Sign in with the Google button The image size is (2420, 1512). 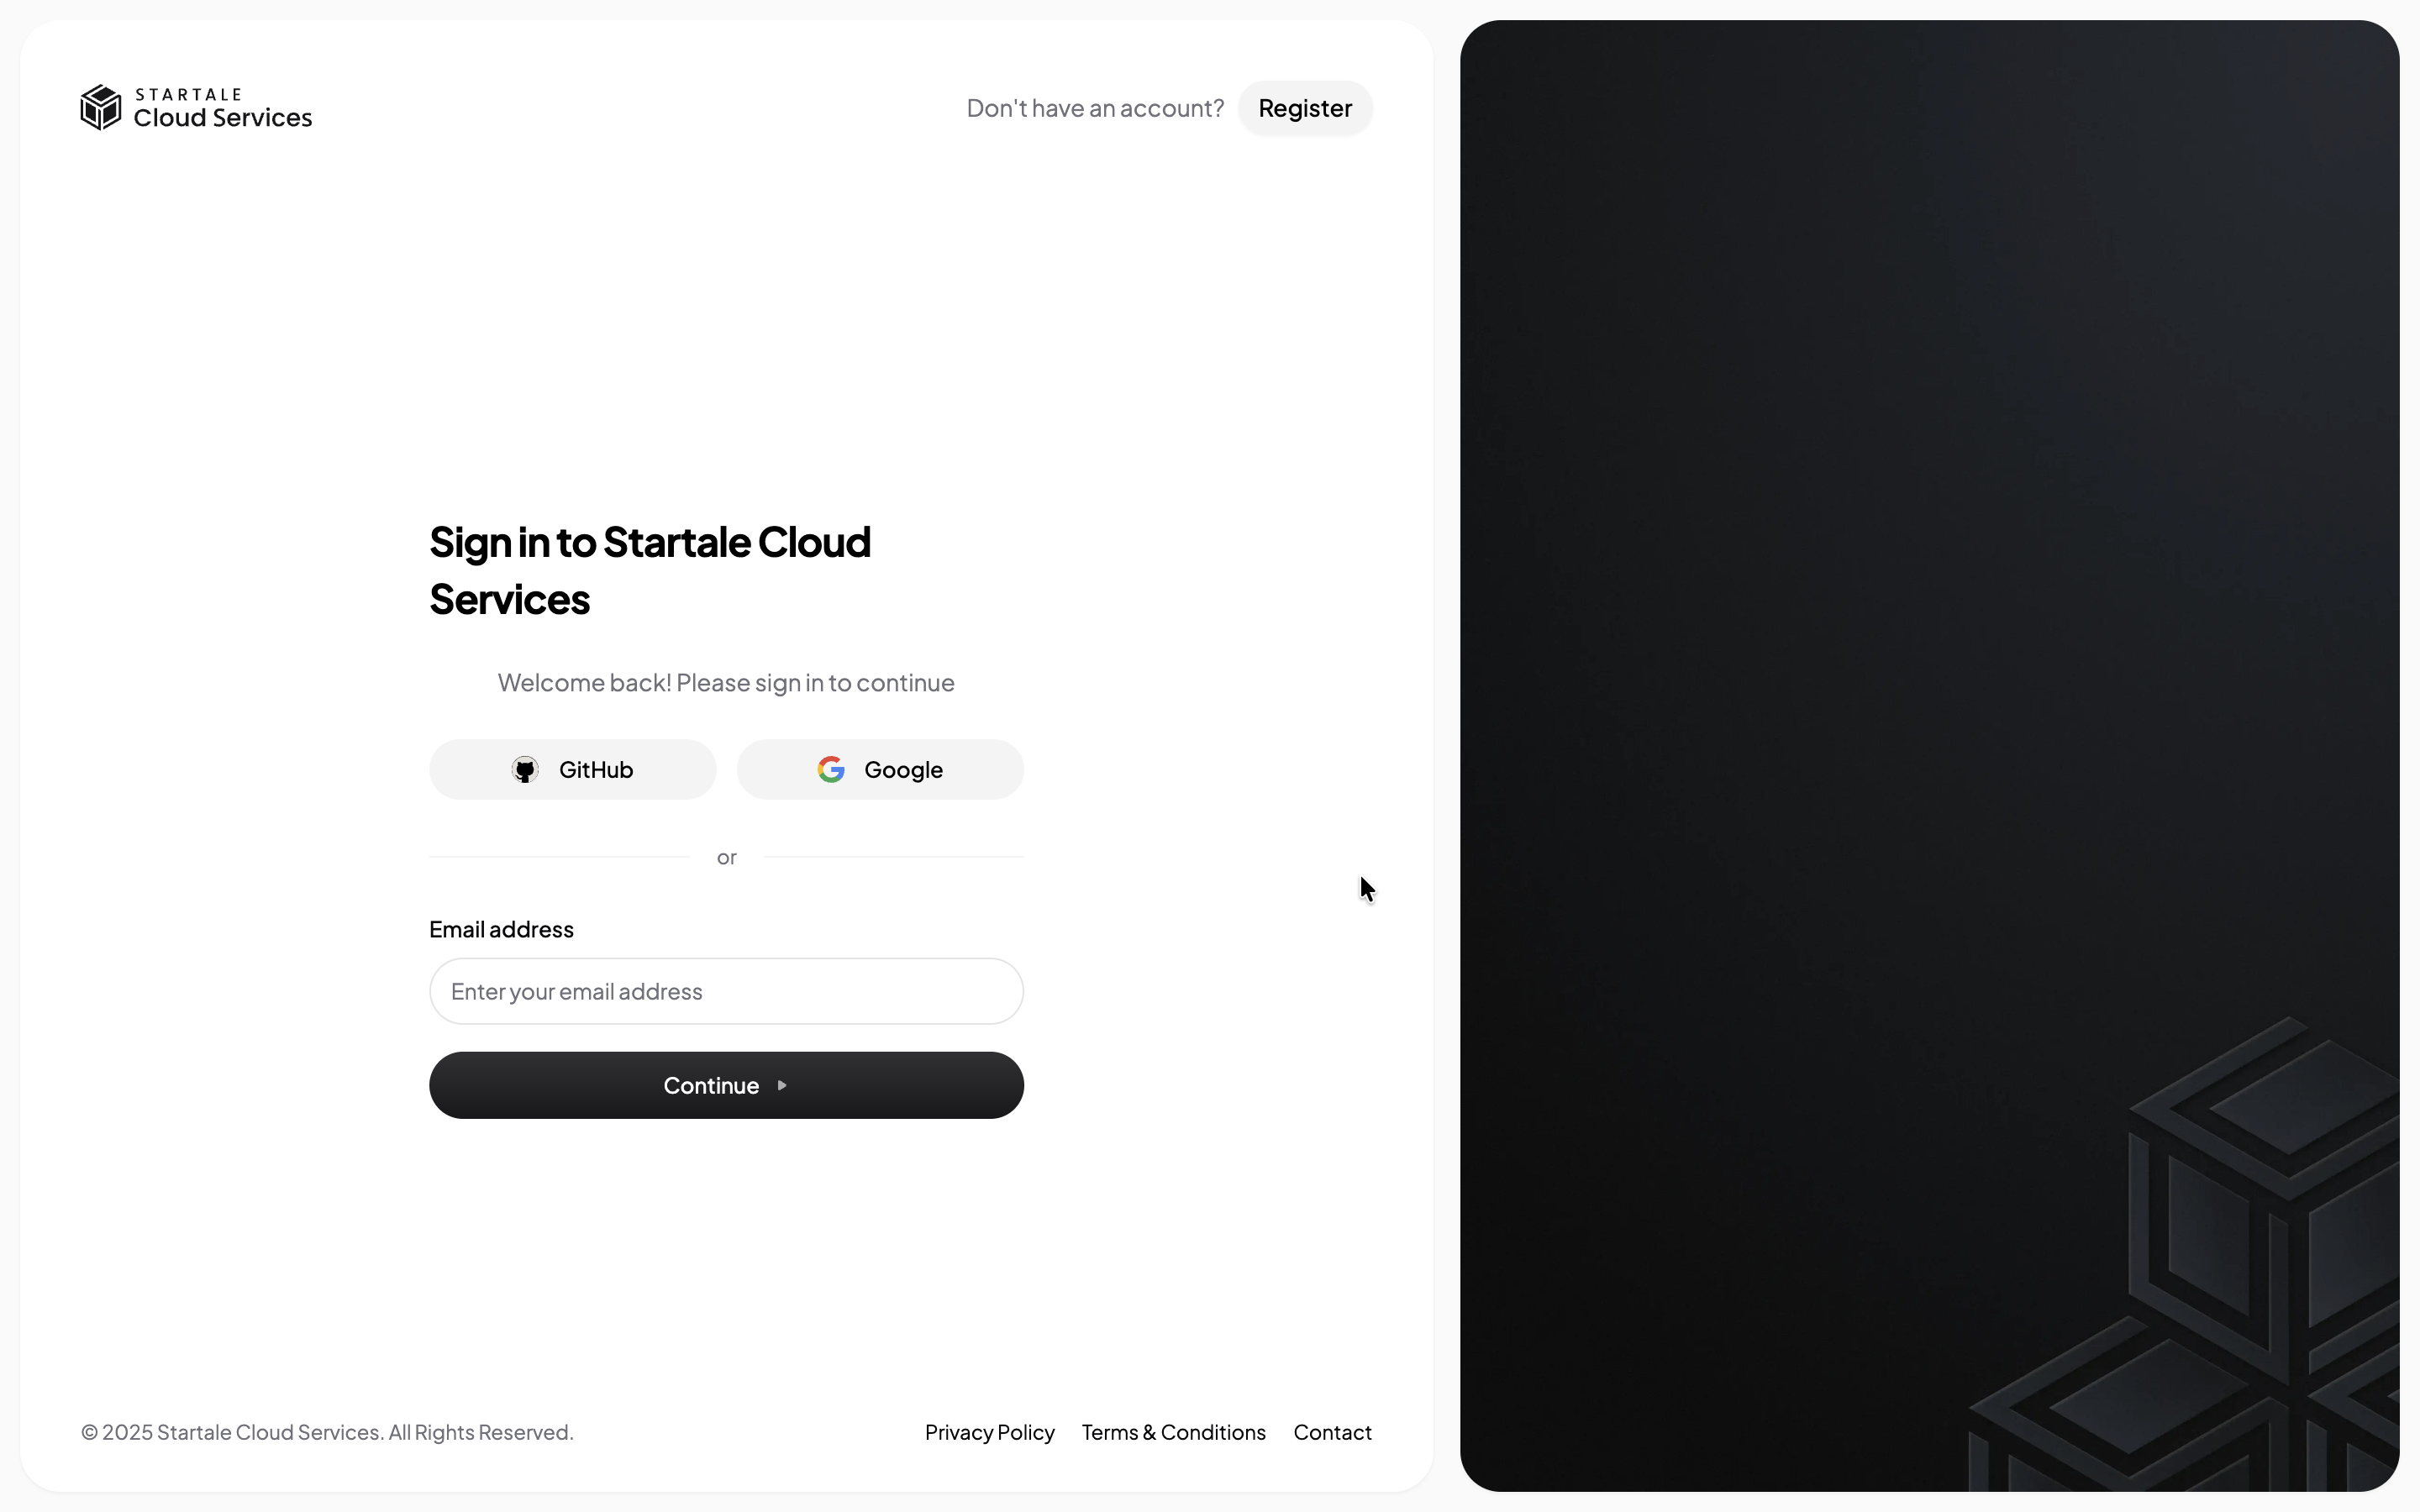pos(880,769)
